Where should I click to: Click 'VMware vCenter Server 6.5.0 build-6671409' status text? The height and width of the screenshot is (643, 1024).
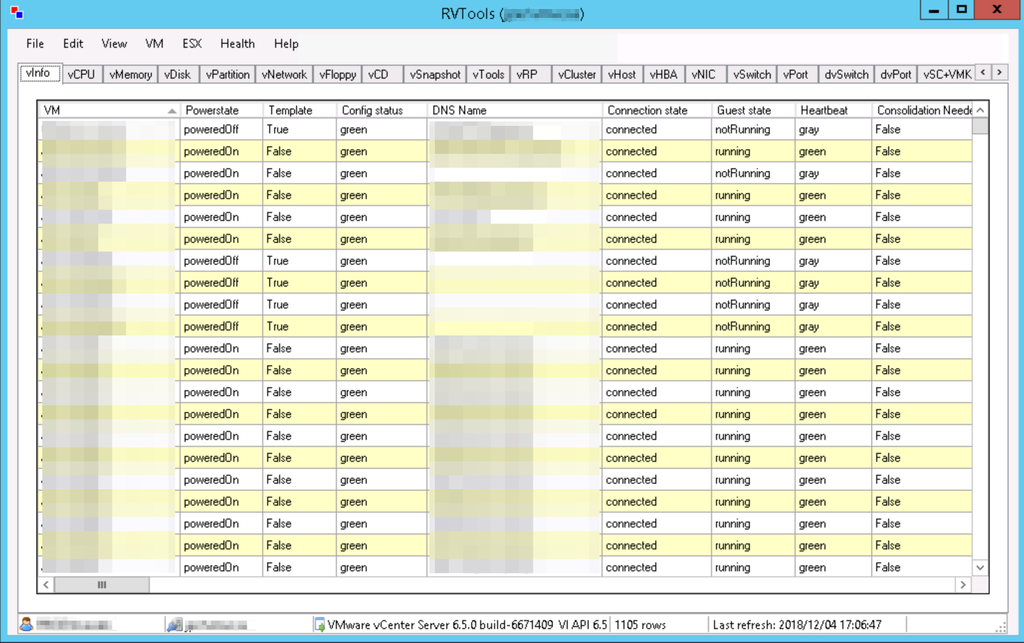pyautogui.click(x=441, y=625)
